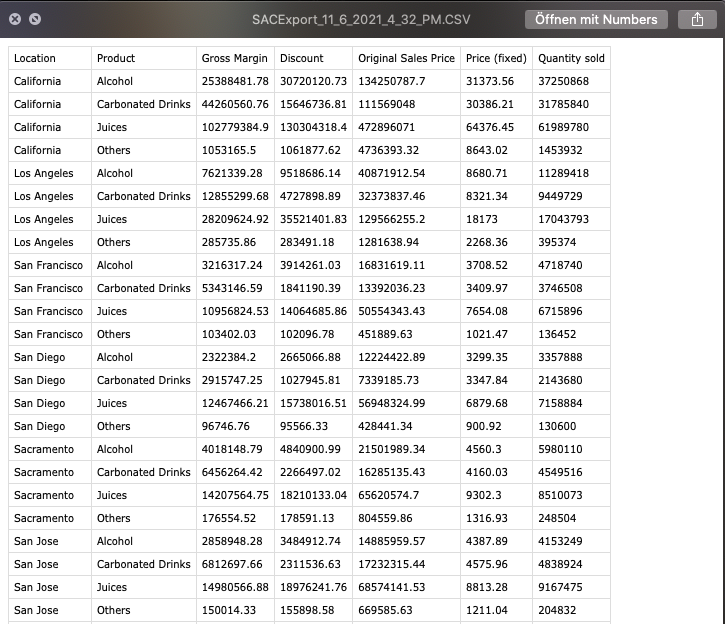Click Original Sales Price 134250787.7
The image size is (725, 624).
click(x=391, y=81)
